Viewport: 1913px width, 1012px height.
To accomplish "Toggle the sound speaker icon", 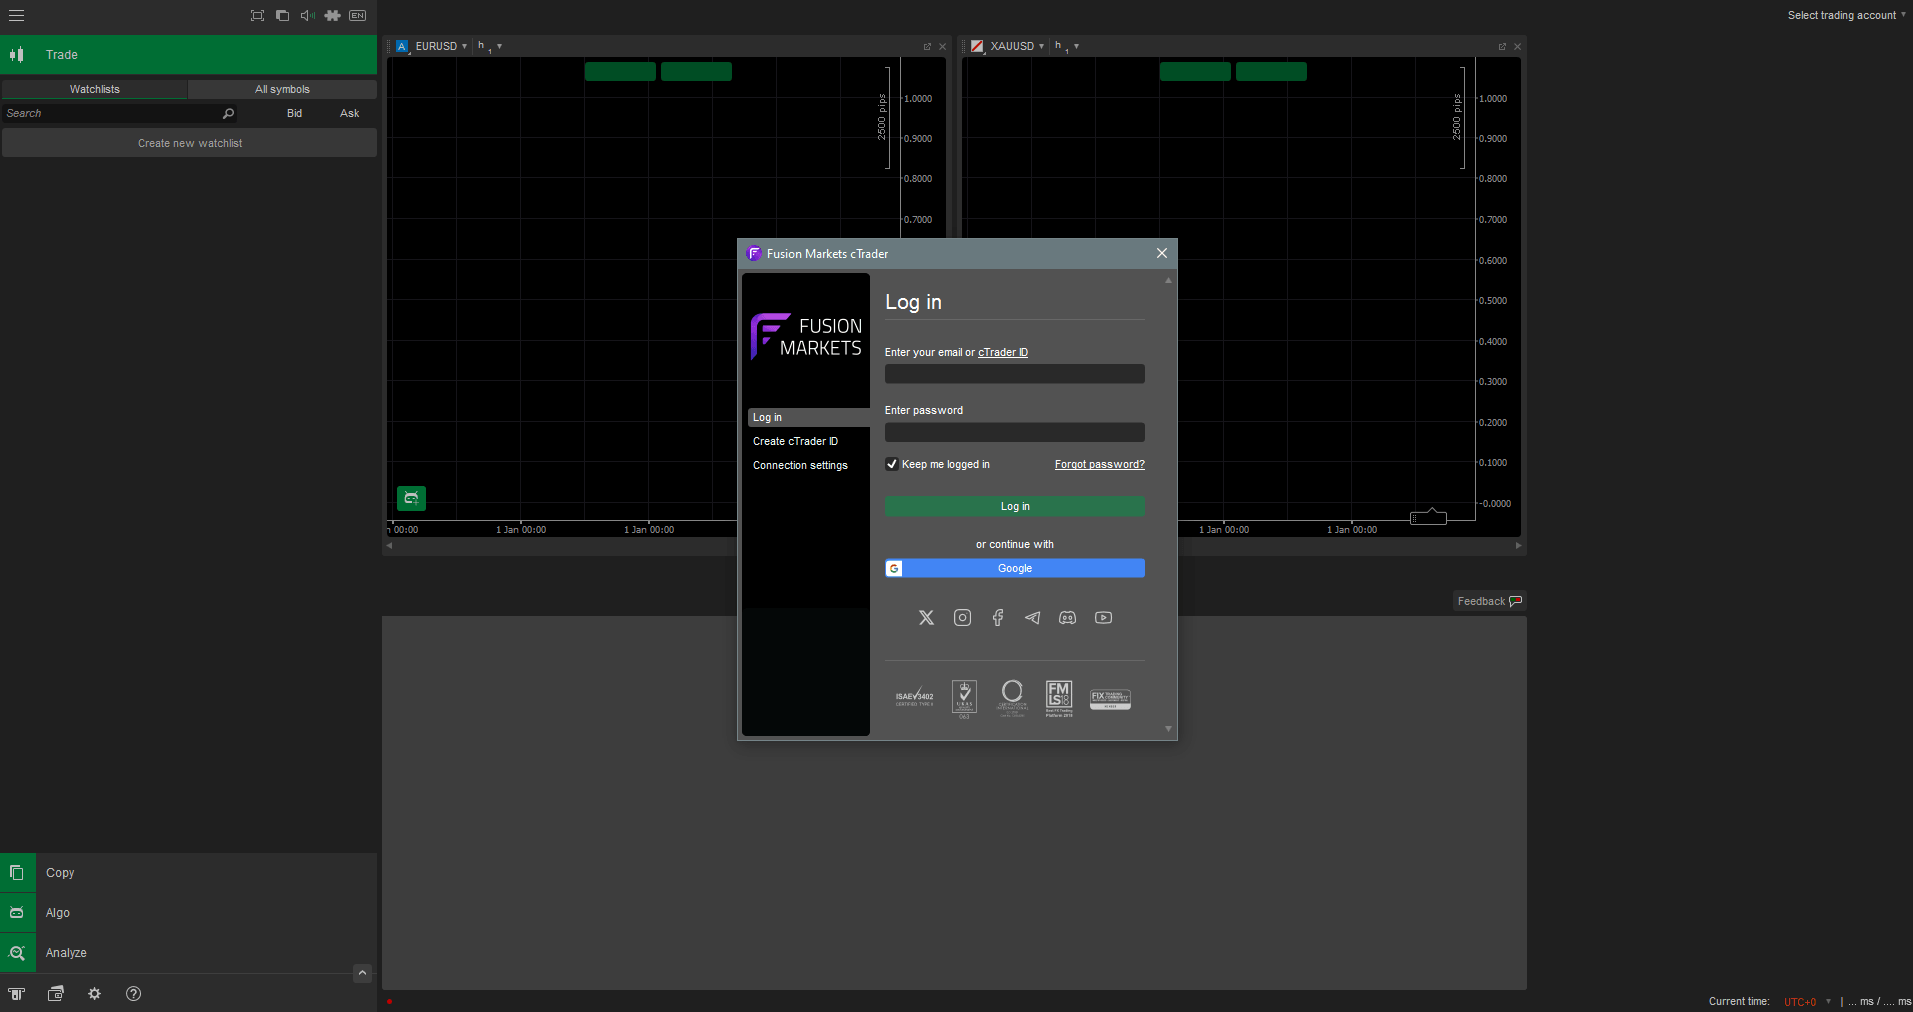I will pos(307,15).
